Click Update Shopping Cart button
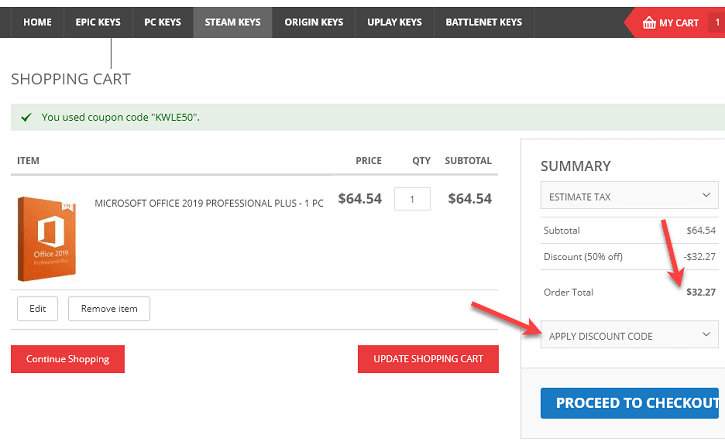Screen dimensions: 725x445 [428, 359]
